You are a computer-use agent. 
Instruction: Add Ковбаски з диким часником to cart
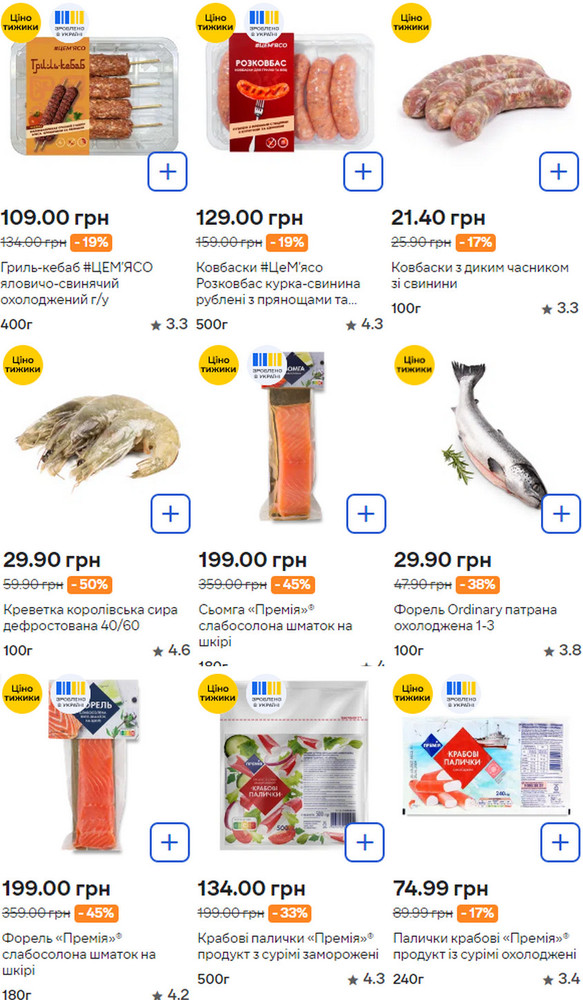(x=559, y=172)
